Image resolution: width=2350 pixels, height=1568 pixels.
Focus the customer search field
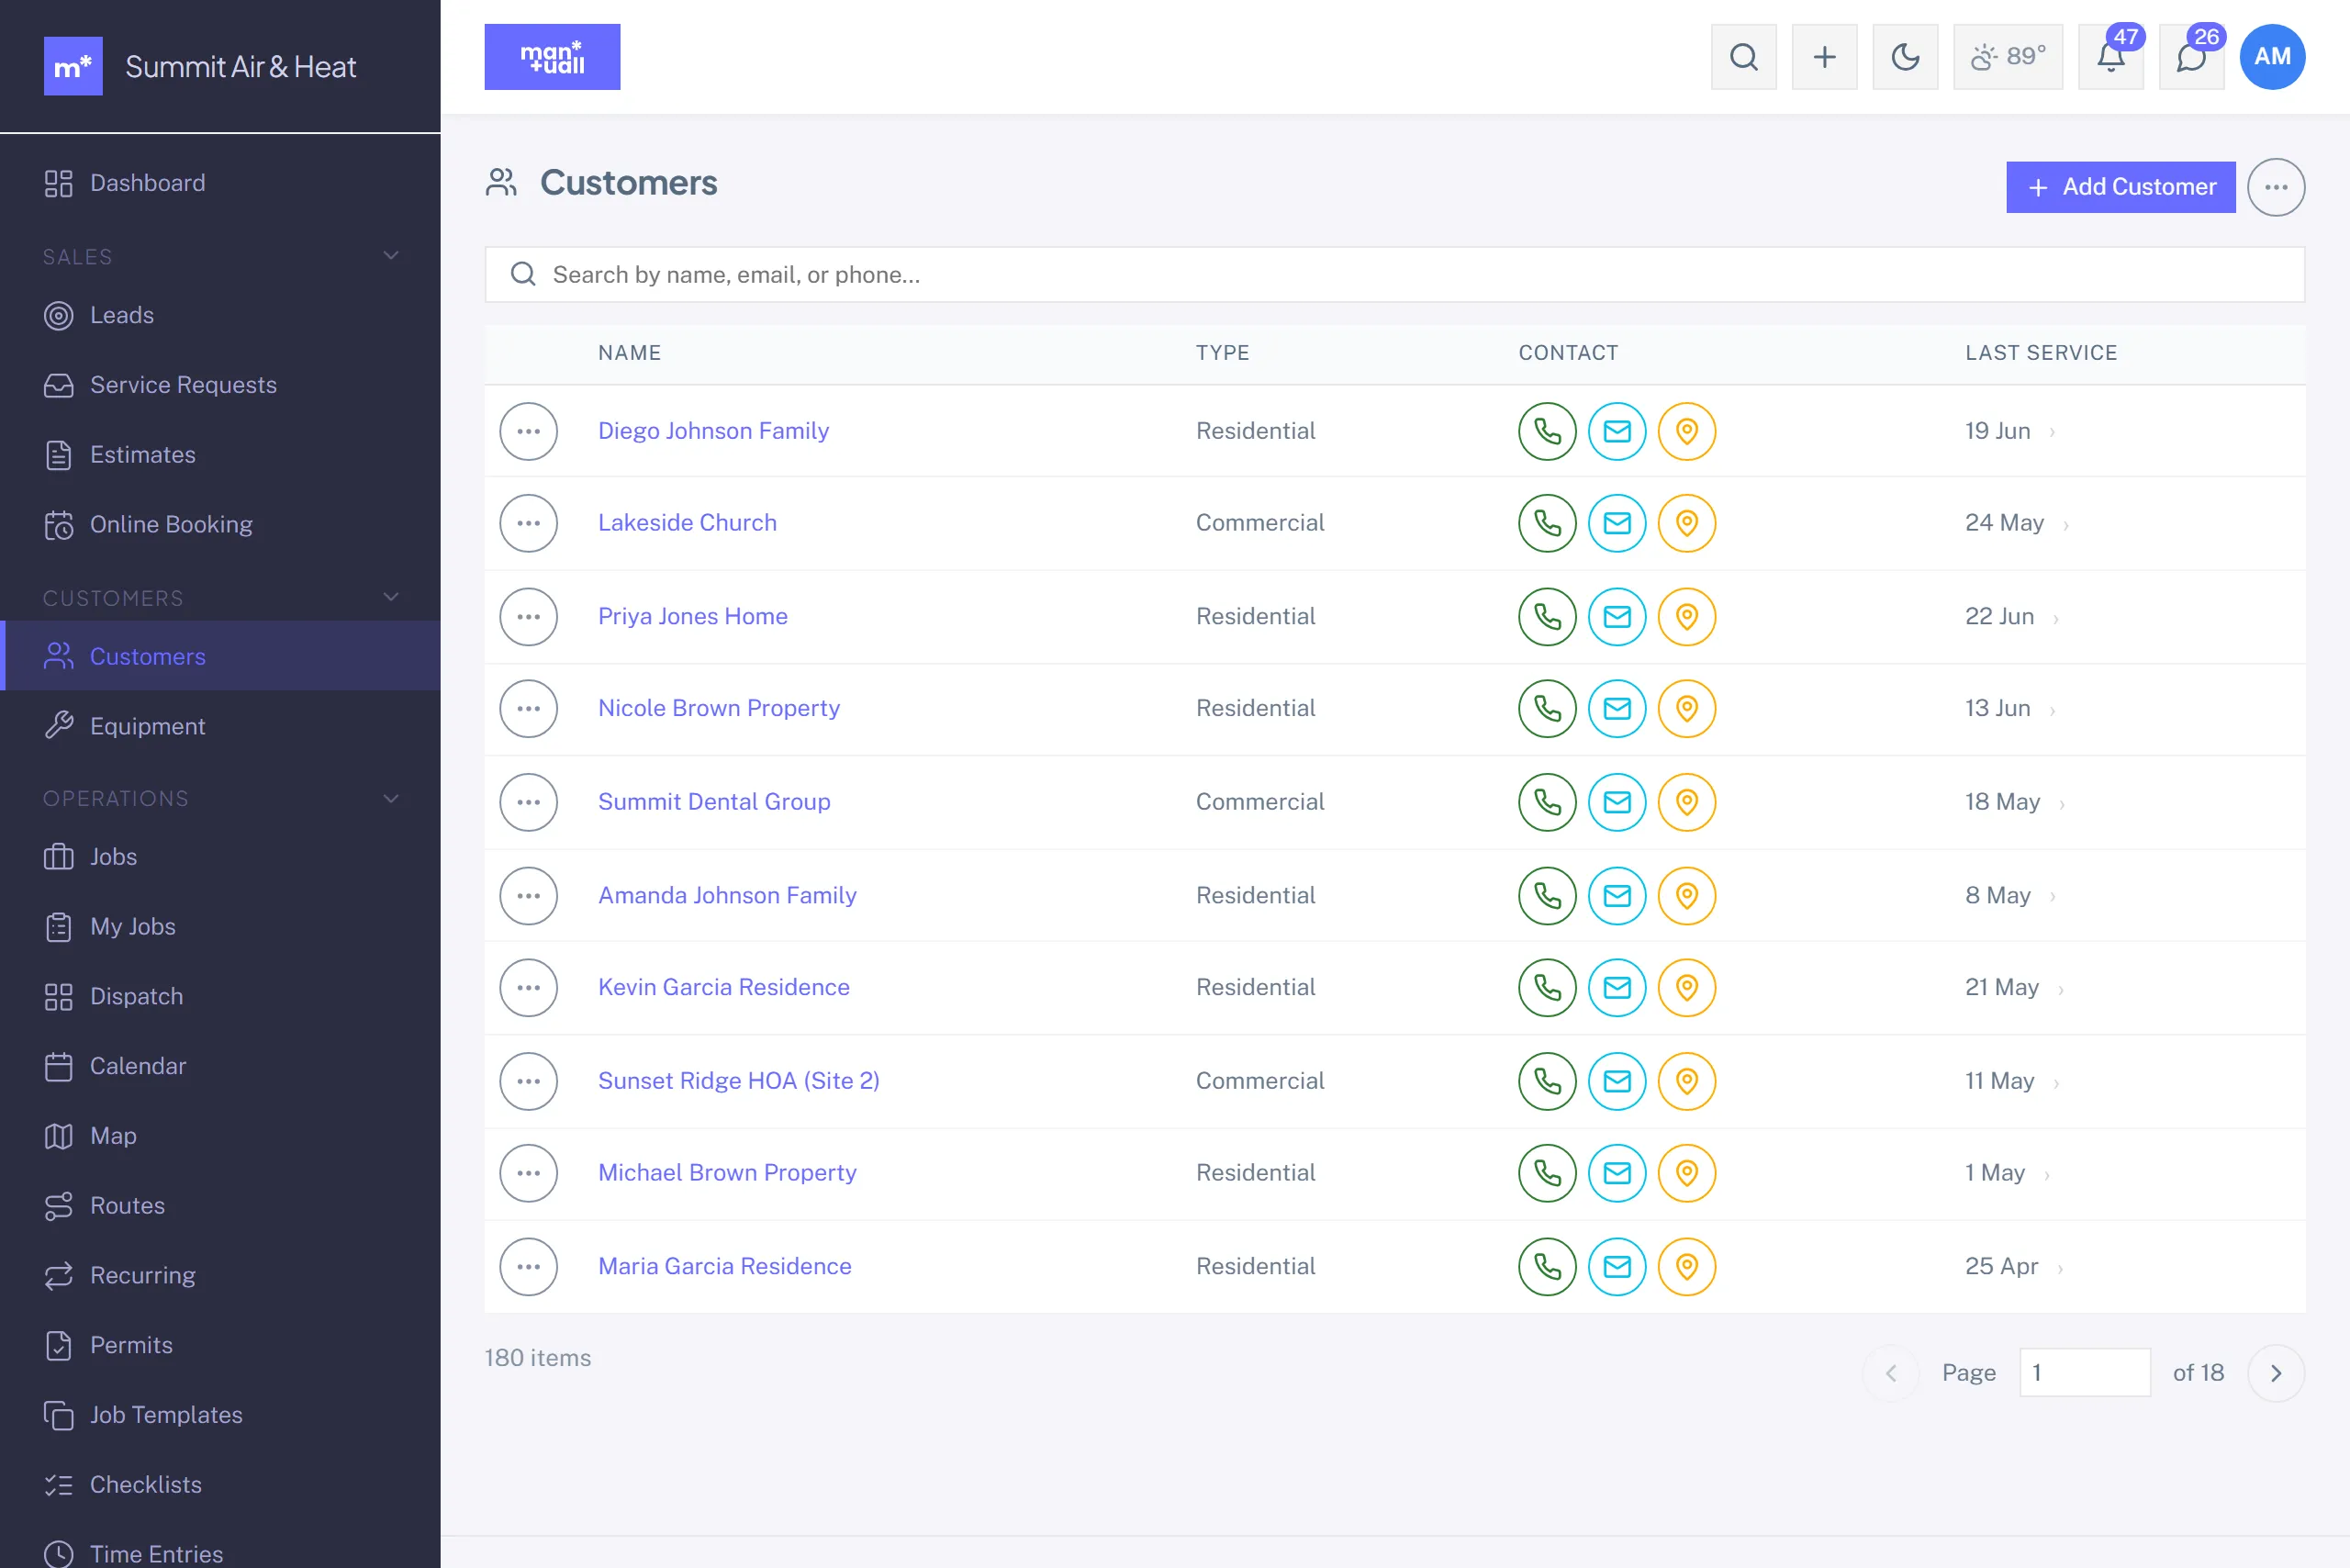click(1395, 274)
